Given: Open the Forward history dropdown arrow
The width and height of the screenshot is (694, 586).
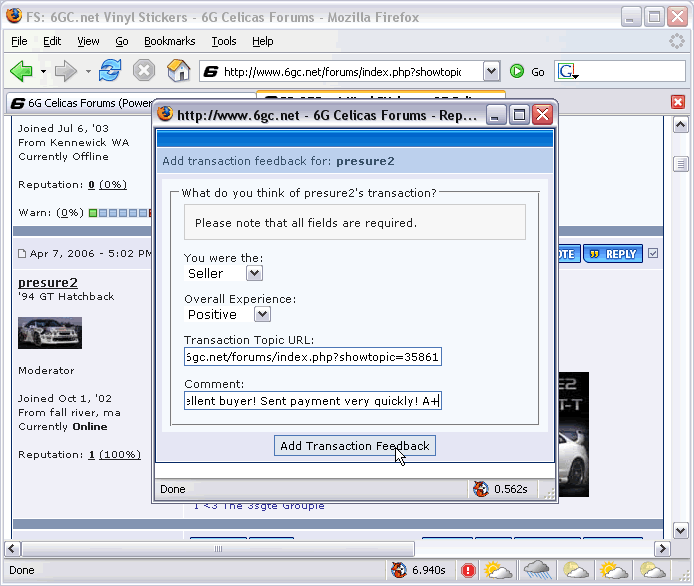Looking at the screenshot, I should coord(88,71).
